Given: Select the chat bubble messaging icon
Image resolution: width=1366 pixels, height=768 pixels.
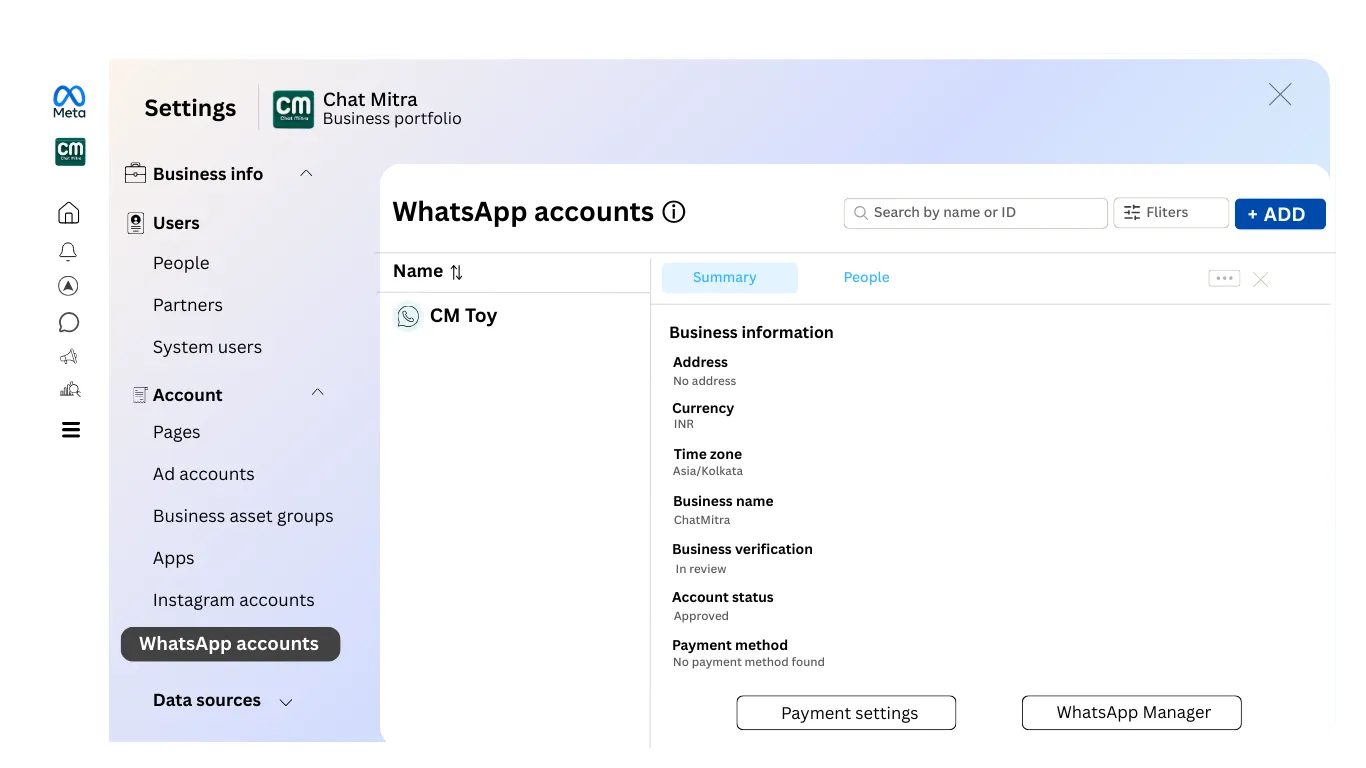Looking at the screenshot, I should point(69,322).
